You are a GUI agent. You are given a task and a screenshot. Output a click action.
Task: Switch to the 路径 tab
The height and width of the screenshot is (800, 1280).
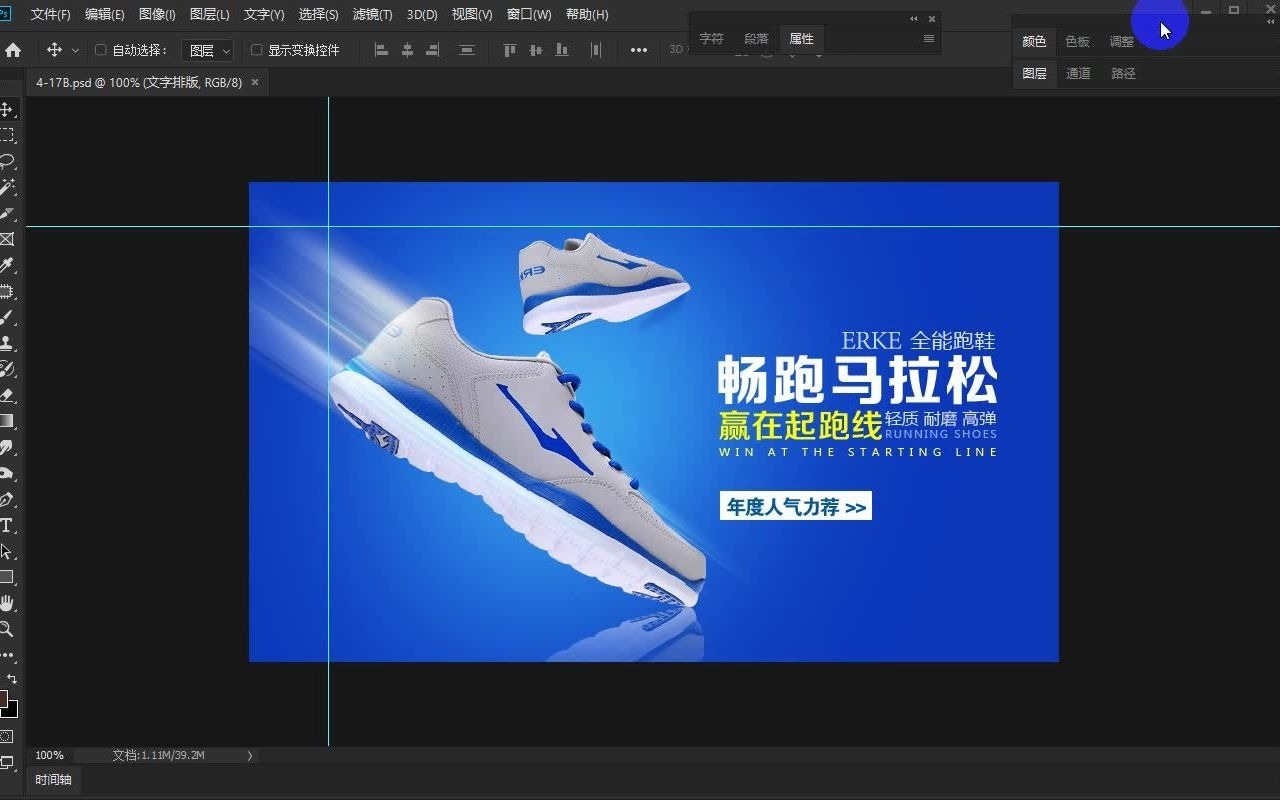1123,74
